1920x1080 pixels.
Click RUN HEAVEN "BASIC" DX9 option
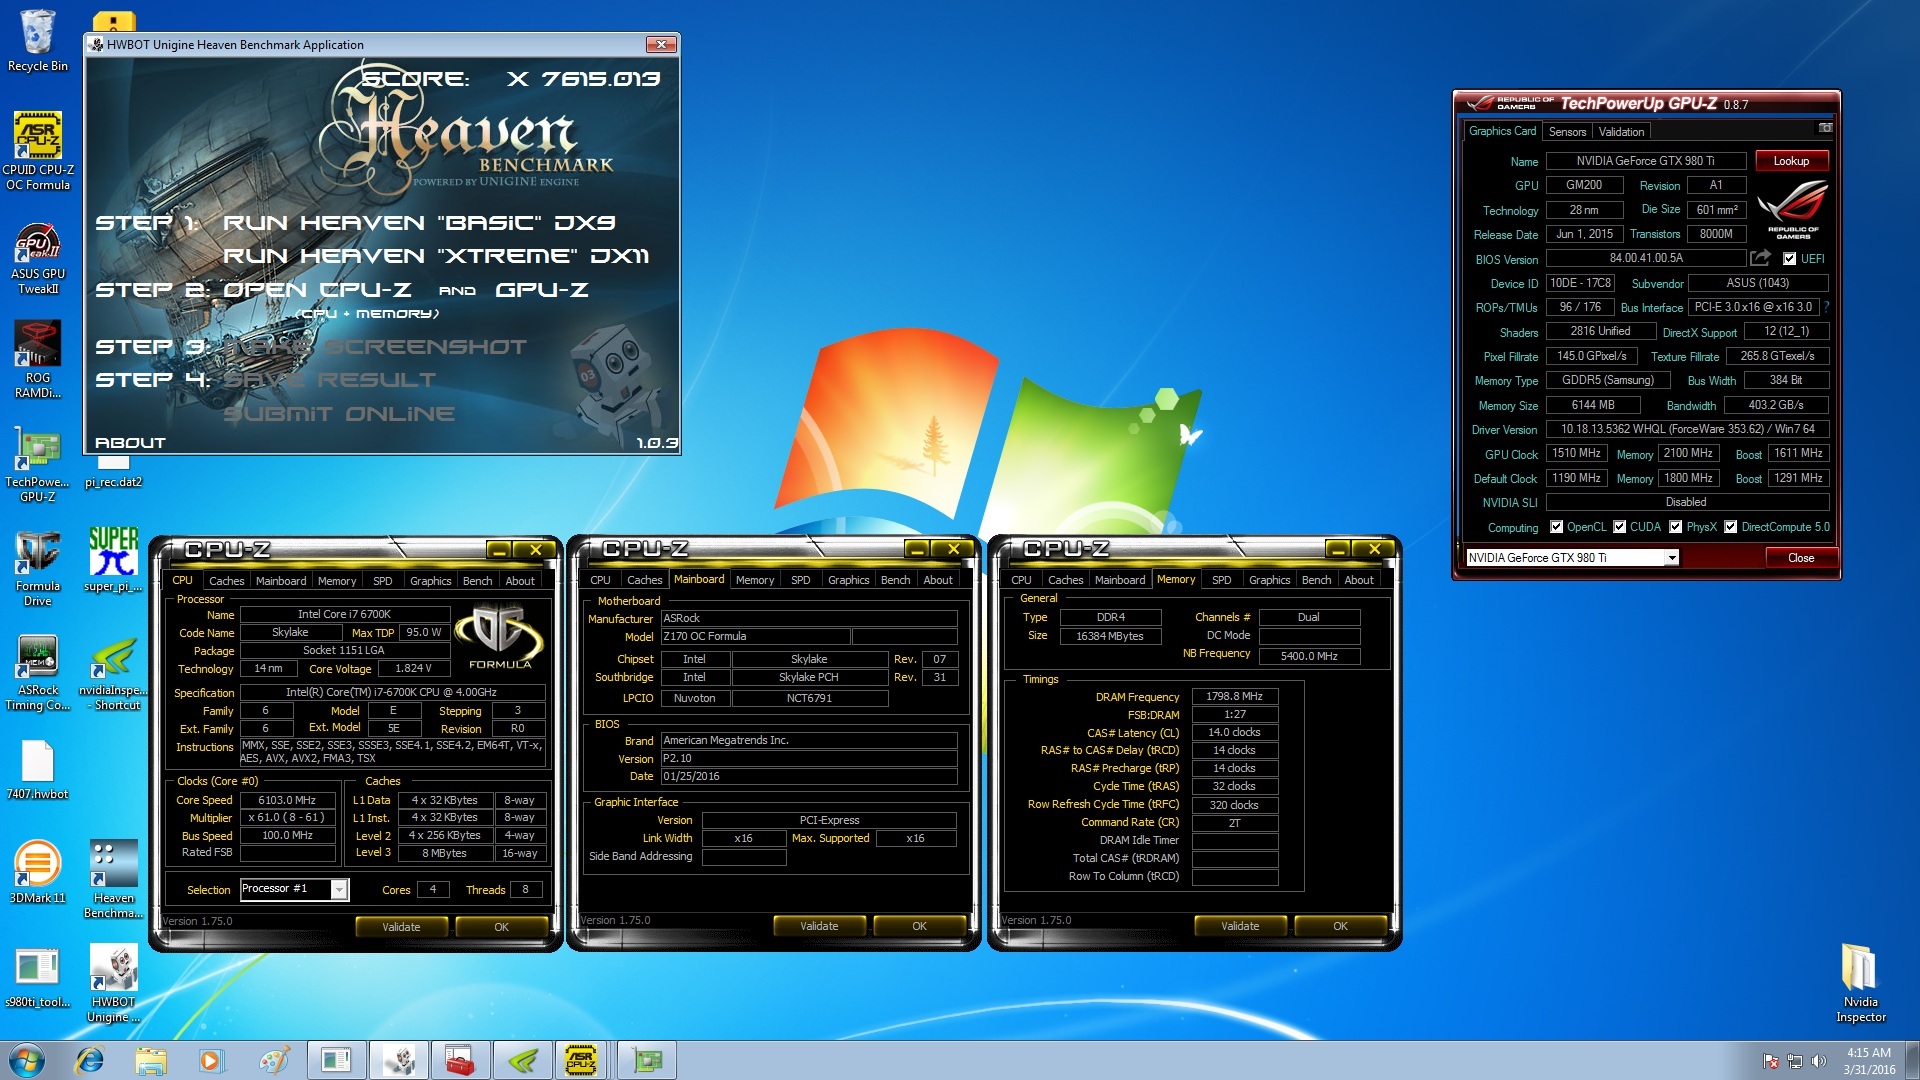[x=418, y=222]
